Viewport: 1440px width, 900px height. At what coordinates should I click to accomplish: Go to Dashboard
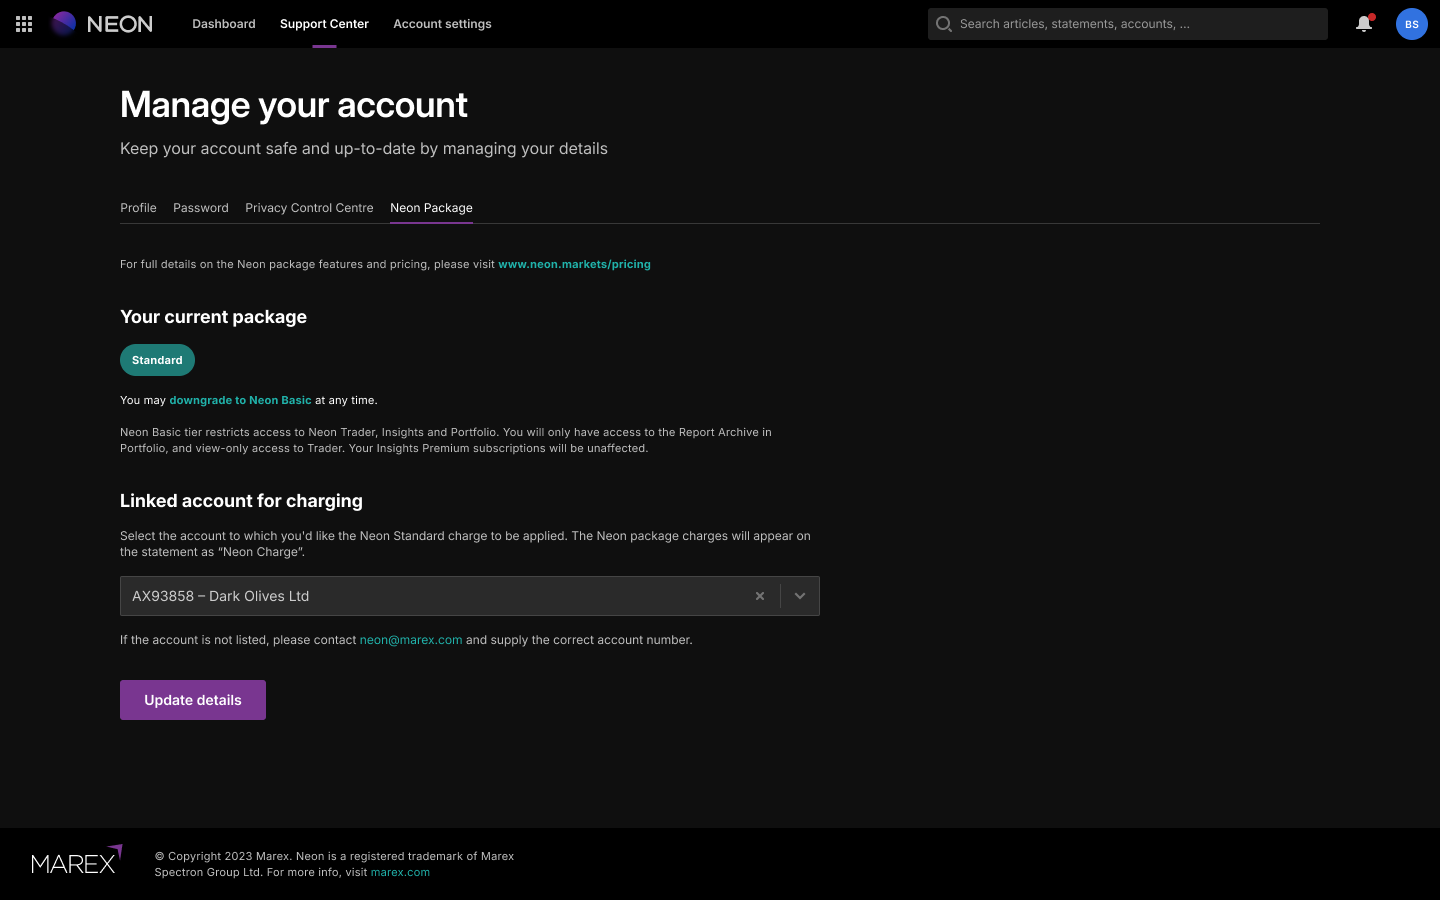pyautogui.click(x=224, y=24)
